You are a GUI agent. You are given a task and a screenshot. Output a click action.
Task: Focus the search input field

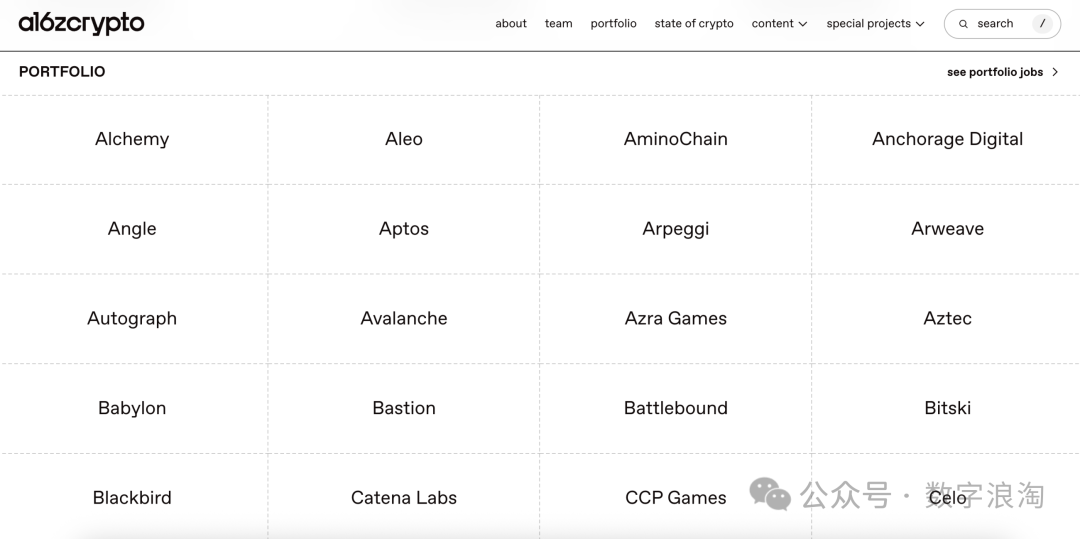[996, 24]
